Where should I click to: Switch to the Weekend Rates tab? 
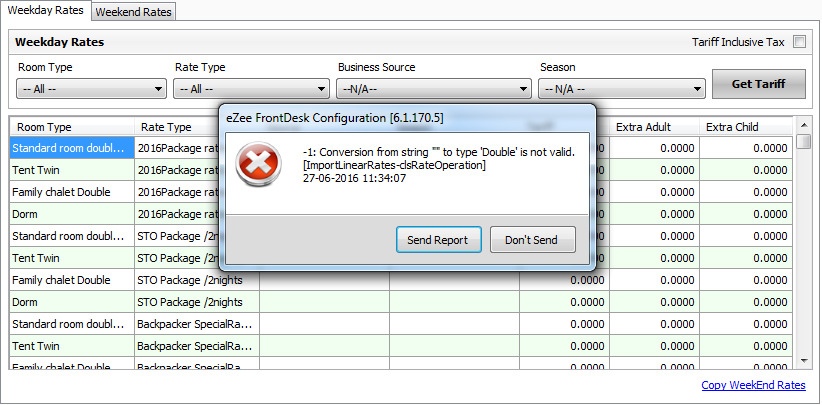(134, 12)
